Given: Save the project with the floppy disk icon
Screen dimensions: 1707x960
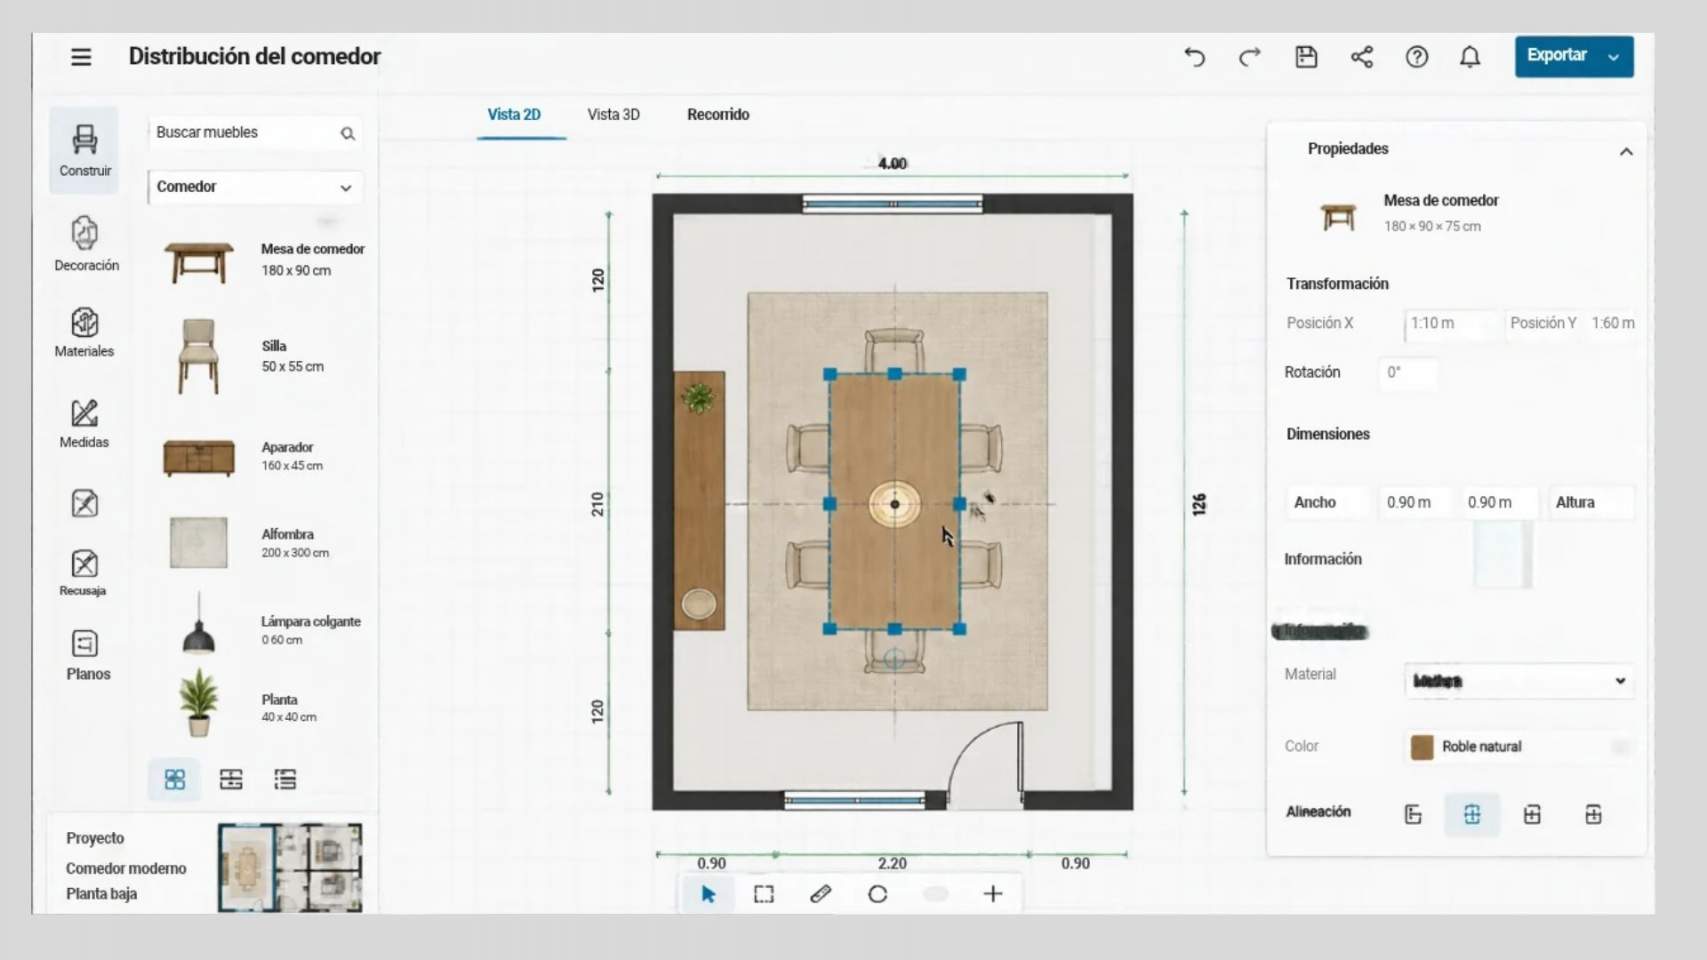Looking at the screenshot, I should click(1306, 57).
